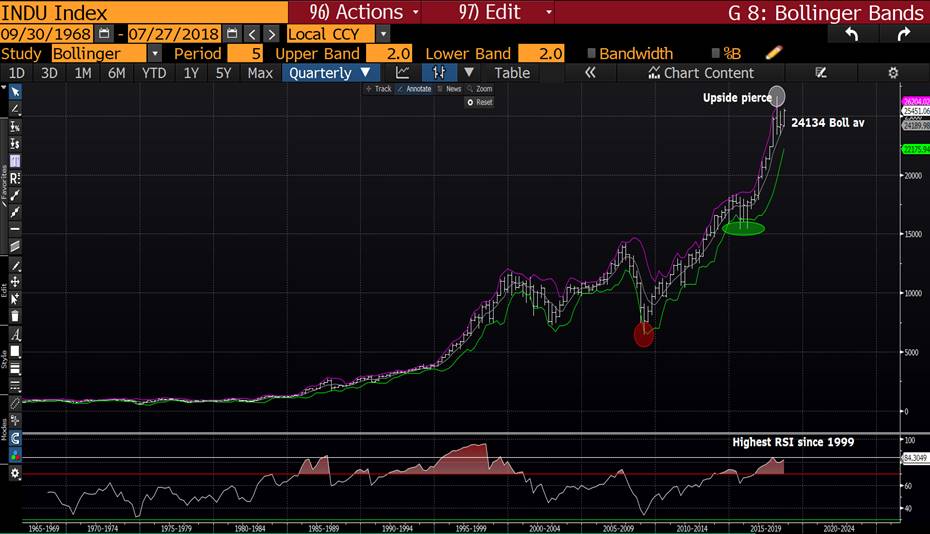The height and width of the screenshot is (534, 930).
Task: Click the Reset zoom button
Action: click(480, 102)
